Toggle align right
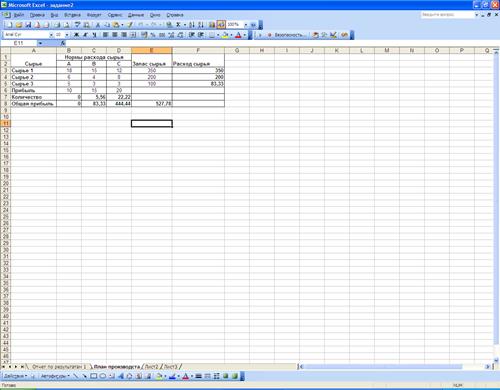This screenshot has height=390, width=500. coord(124,35)
